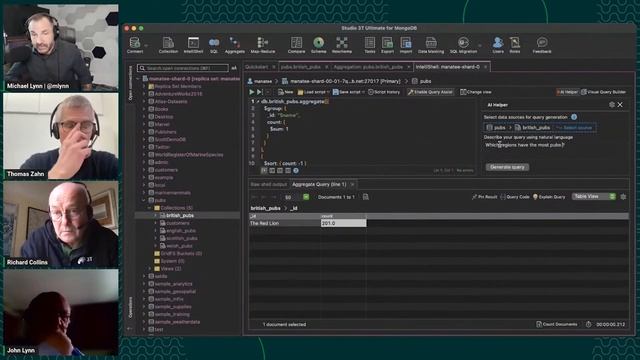
Task: Click the Select source link
Action: 574,128
